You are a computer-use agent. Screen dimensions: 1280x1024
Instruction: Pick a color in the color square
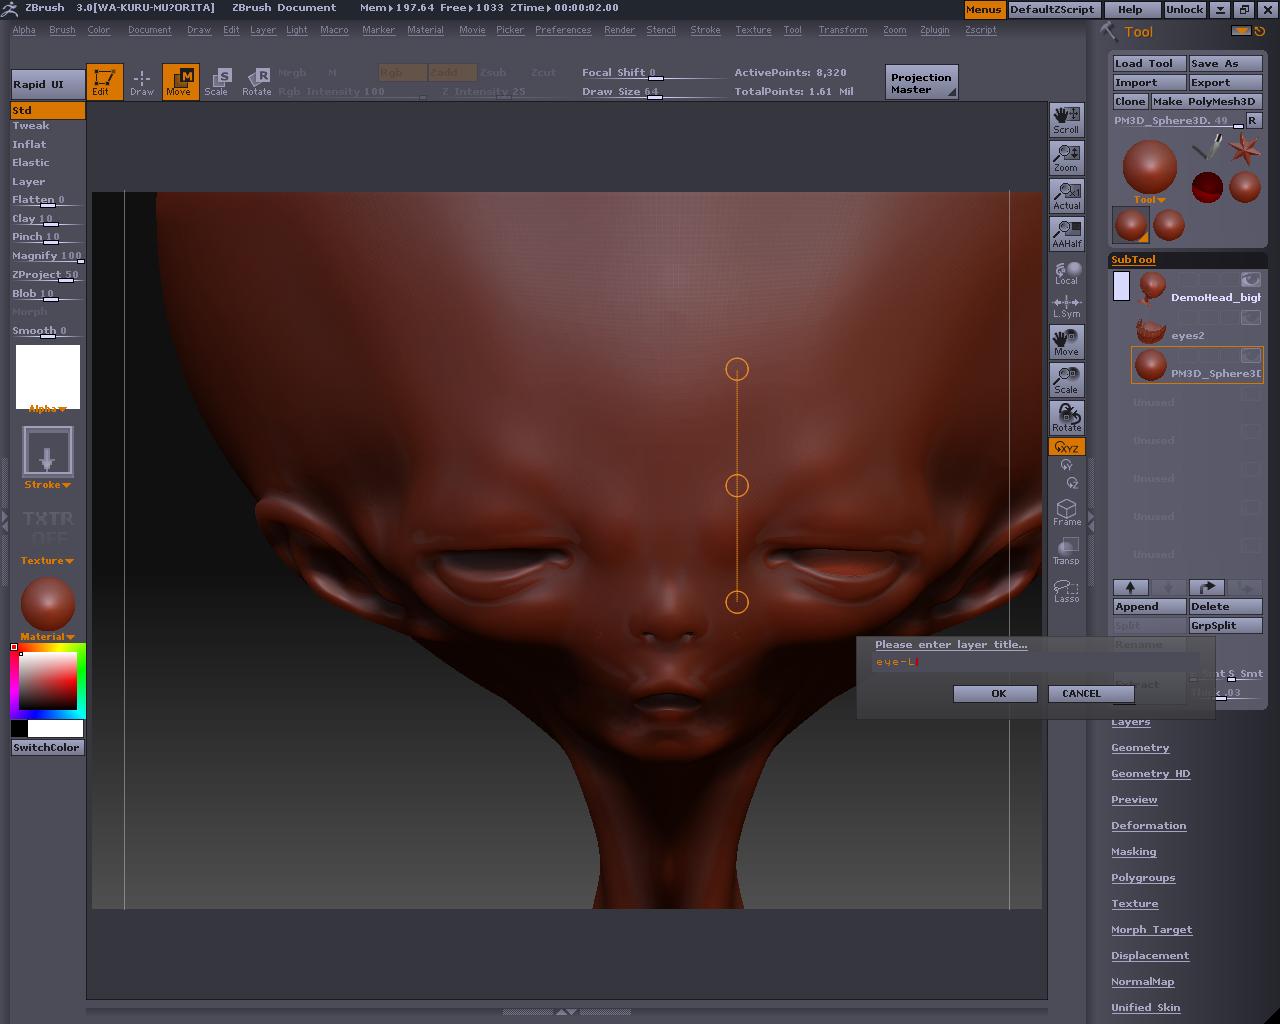click(x=48, y=681)
